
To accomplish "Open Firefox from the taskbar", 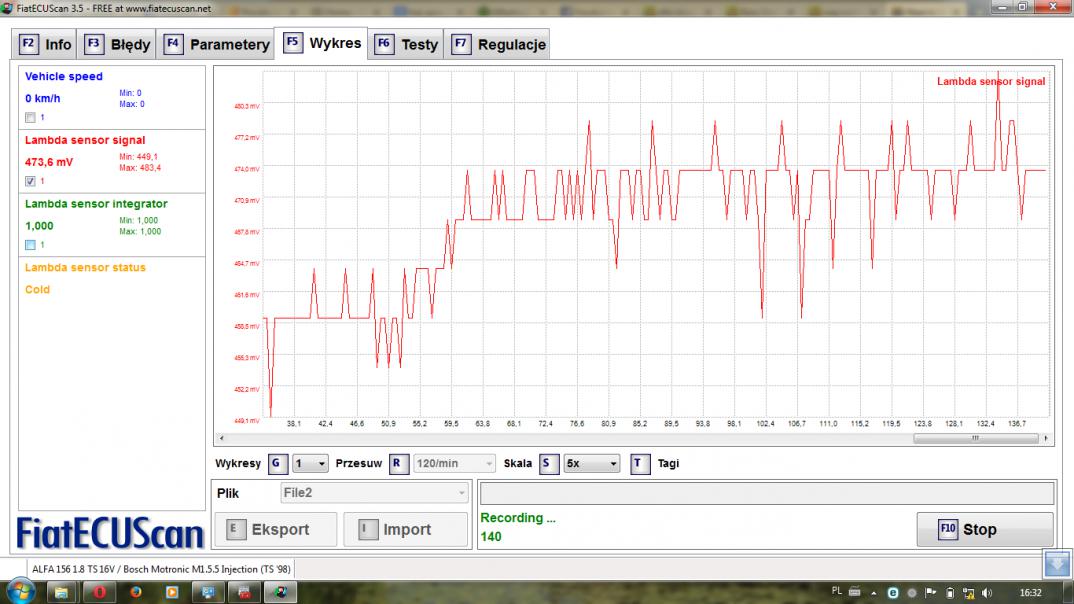I will (x=136, y=591).
